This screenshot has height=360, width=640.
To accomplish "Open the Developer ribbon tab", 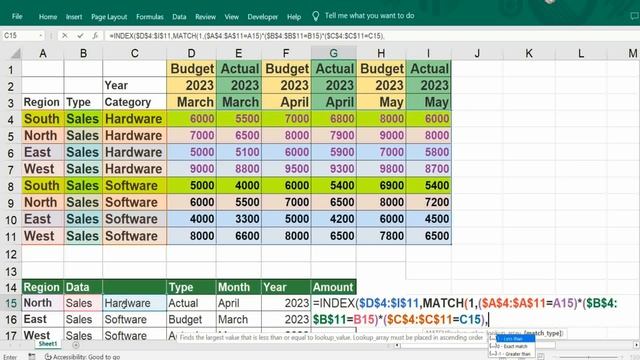I will click(262, 17).
